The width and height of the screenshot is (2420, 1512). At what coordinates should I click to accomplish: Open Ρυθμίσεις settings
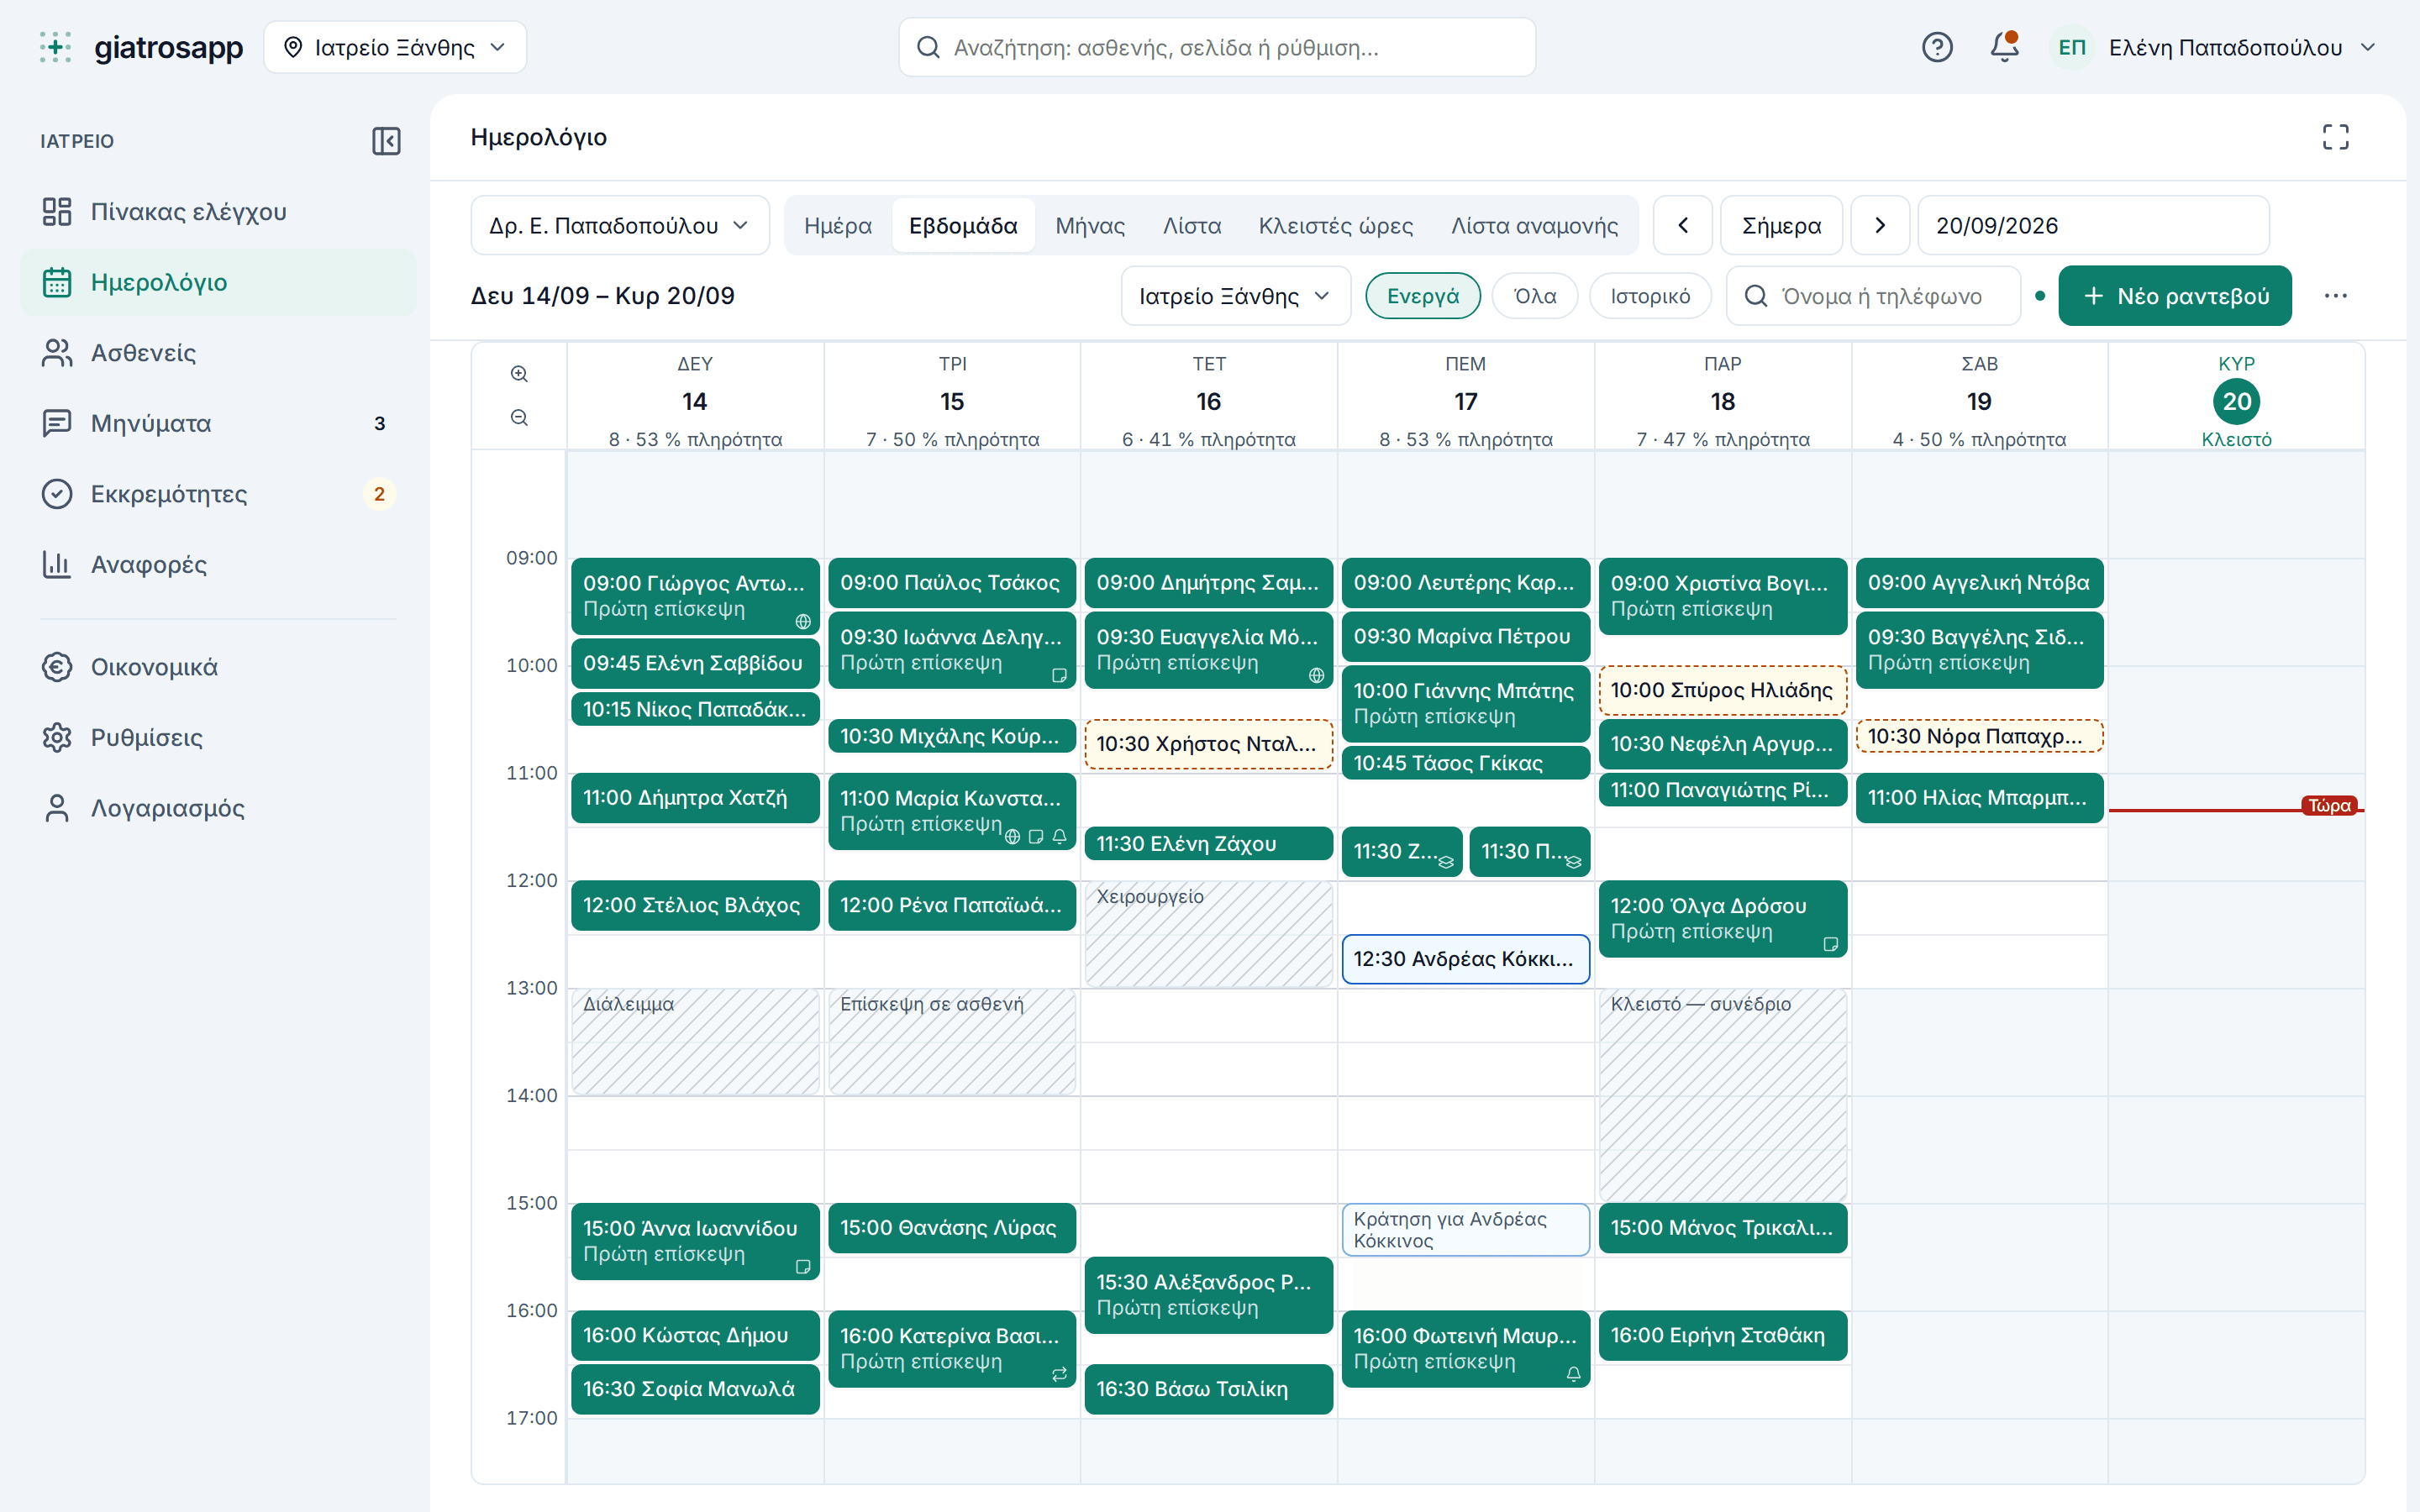[x=218, y=738]
